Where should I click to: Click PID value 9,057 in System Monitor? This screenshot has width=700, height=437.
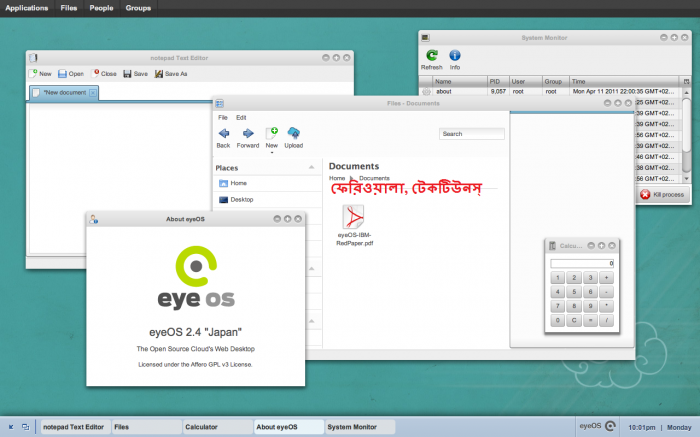tap(498, 92)
